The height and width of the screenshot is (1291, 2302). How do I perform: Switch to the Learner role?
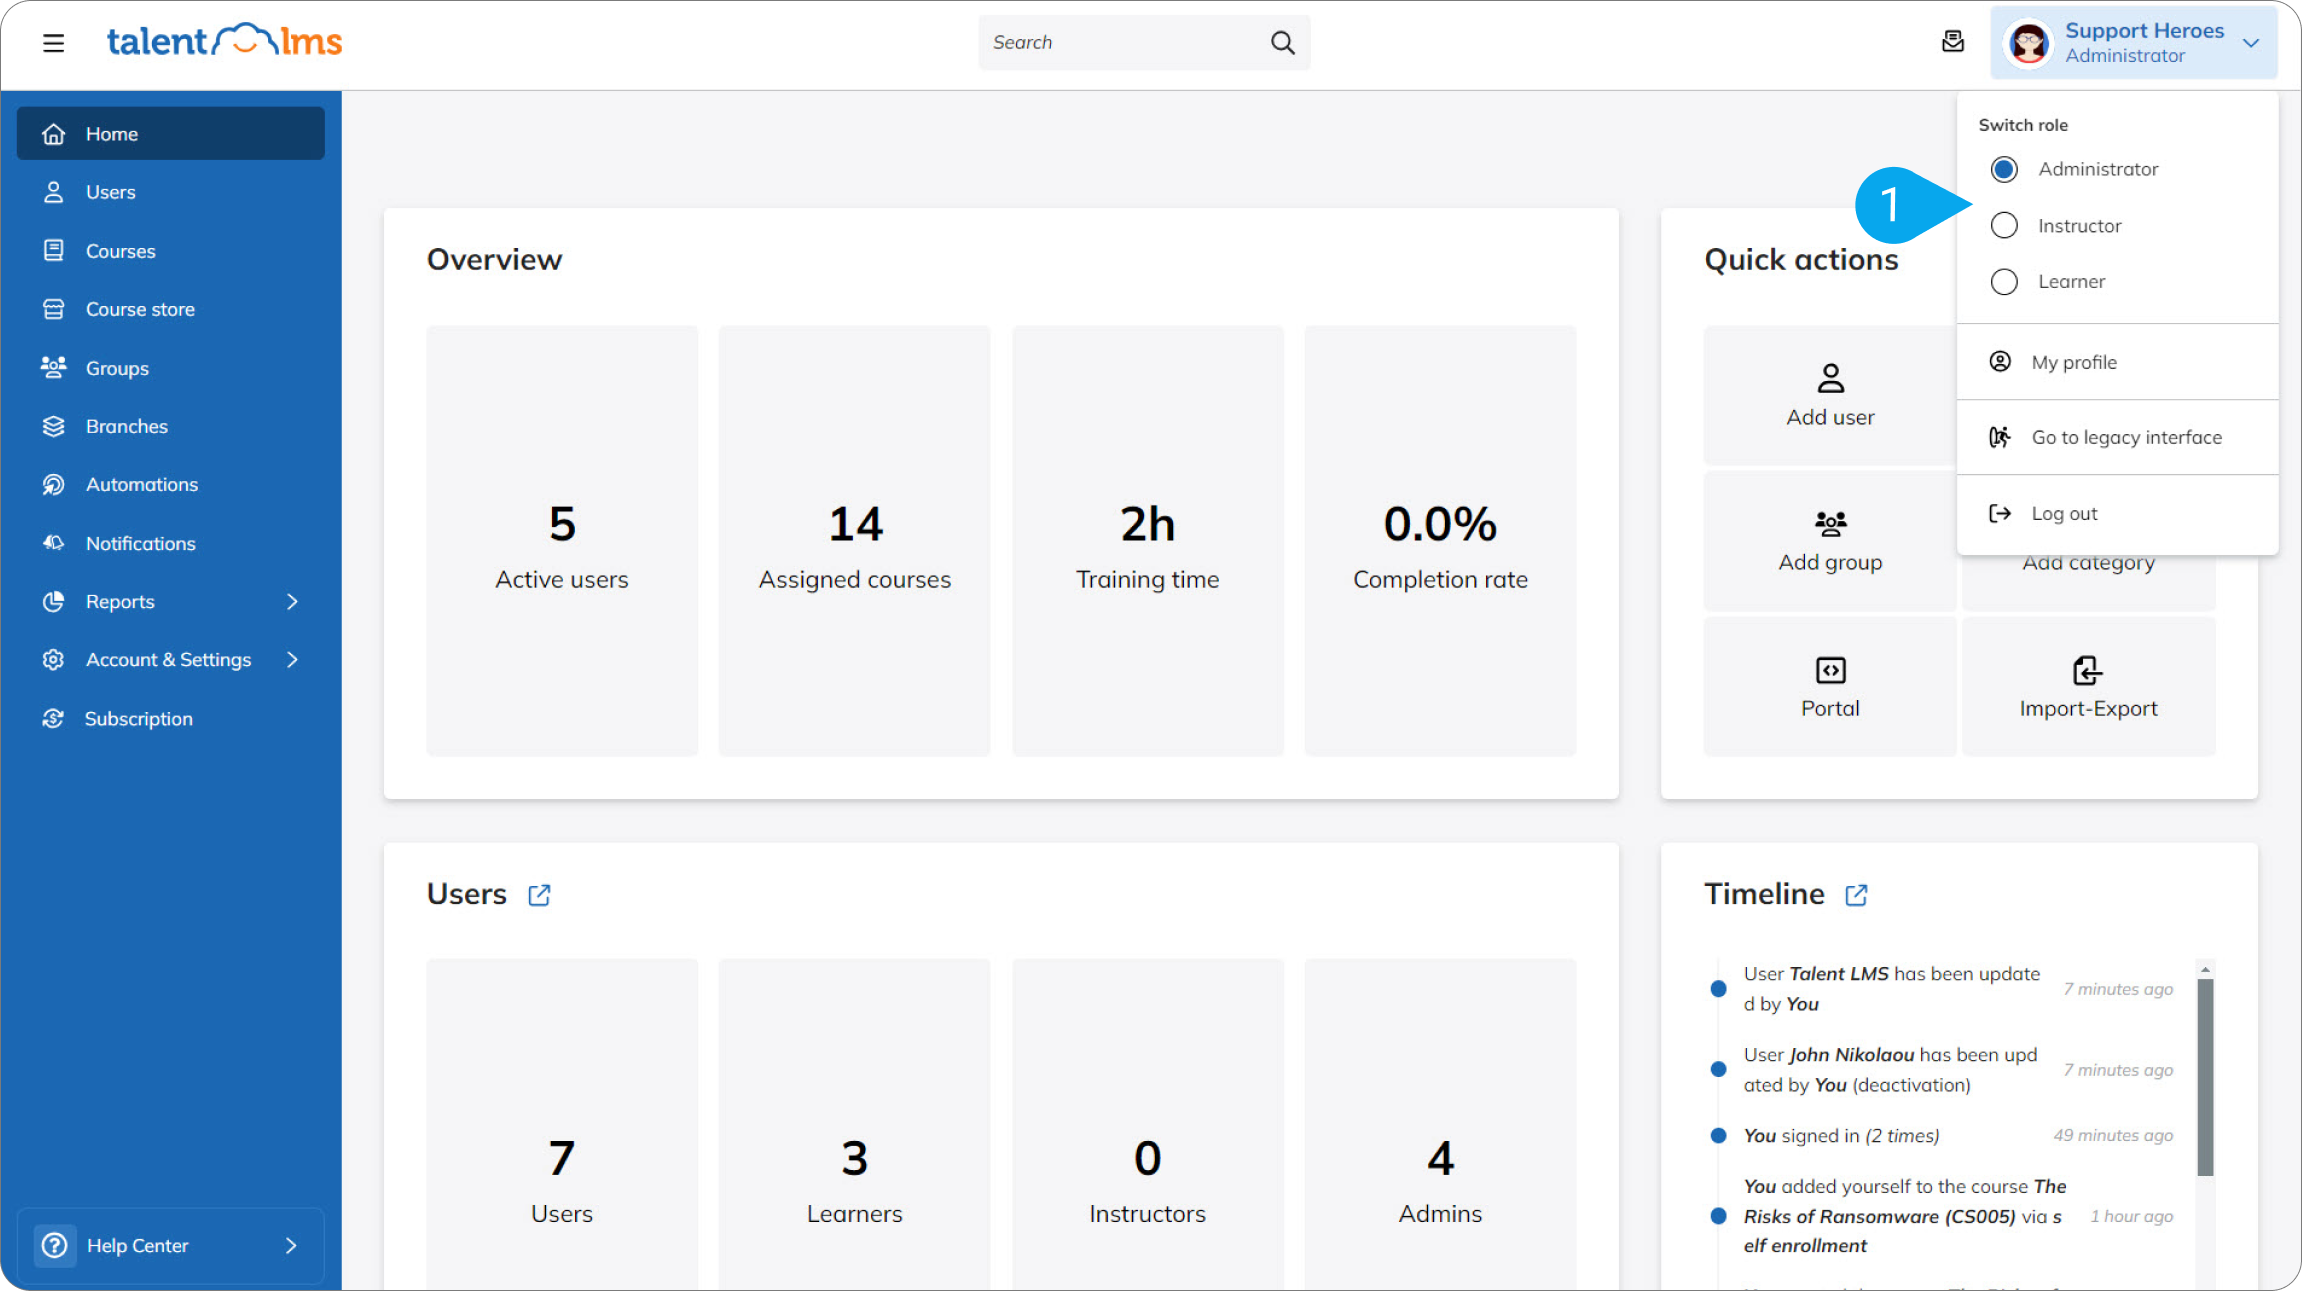[2004, 282]
